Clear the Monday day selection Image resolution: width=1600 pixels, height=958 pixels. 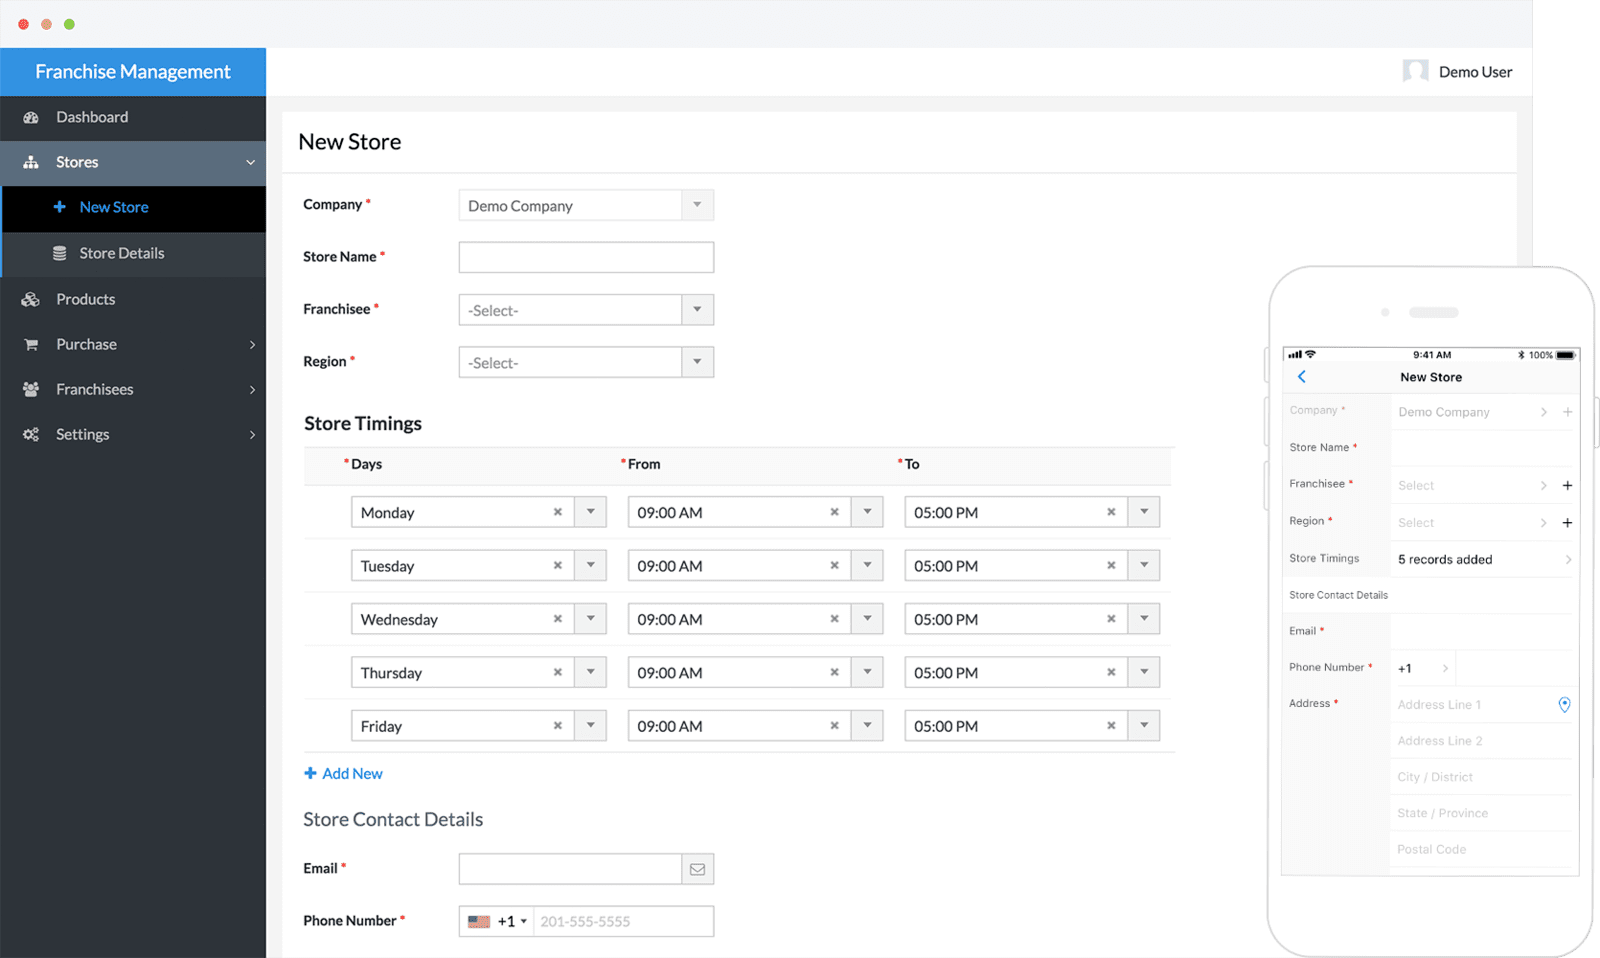click(558, 512)
